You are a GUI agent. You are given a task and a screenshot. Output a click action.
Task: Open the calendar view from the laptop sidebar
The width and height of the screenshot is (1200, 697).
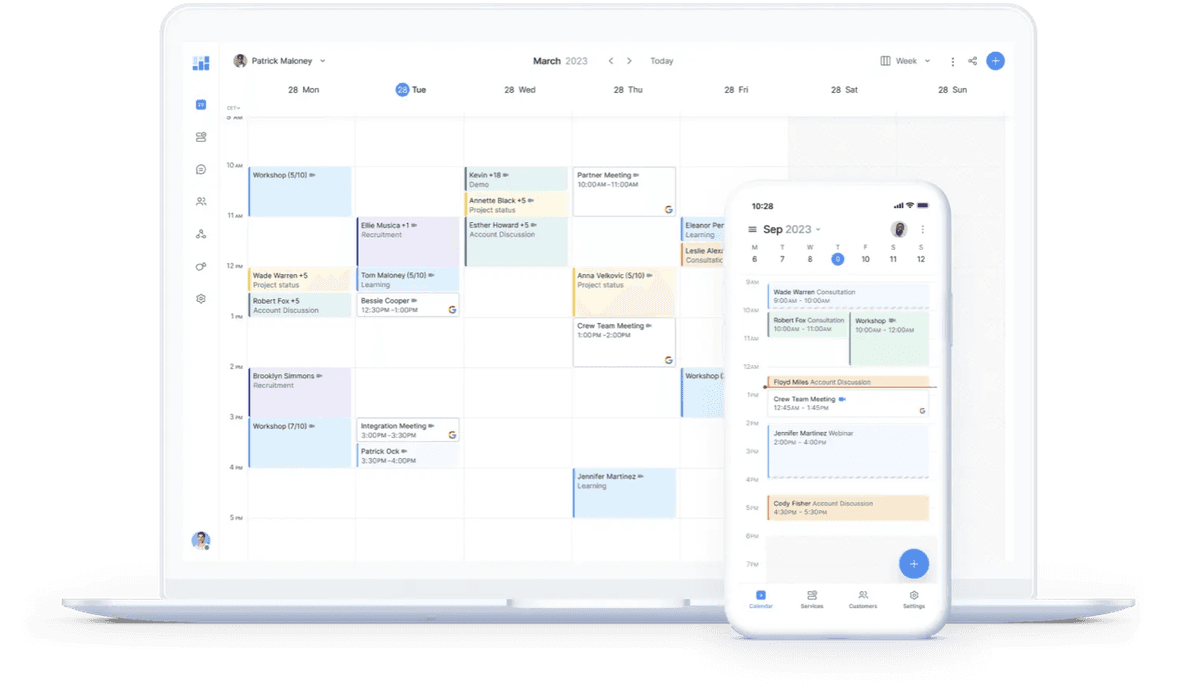pos(201,104)
